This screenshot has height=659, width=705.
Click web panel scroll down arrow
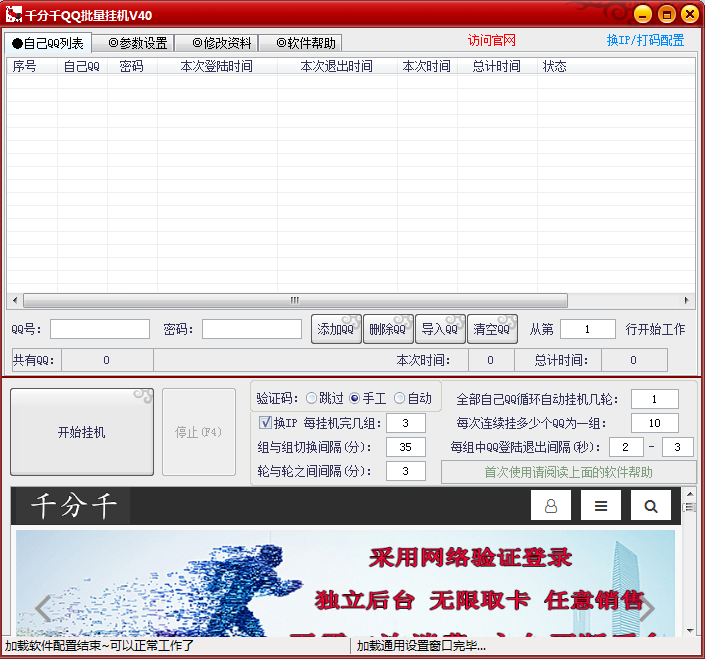(690, 630)
